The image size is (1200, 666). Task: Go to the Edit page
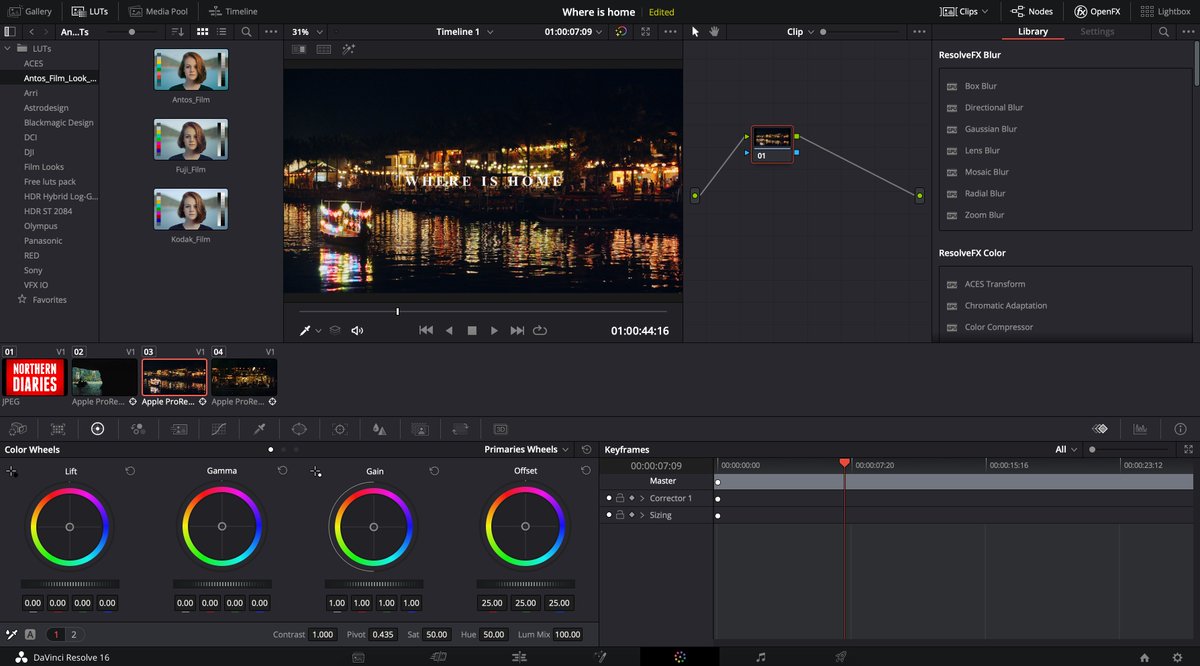coord(519,657)
